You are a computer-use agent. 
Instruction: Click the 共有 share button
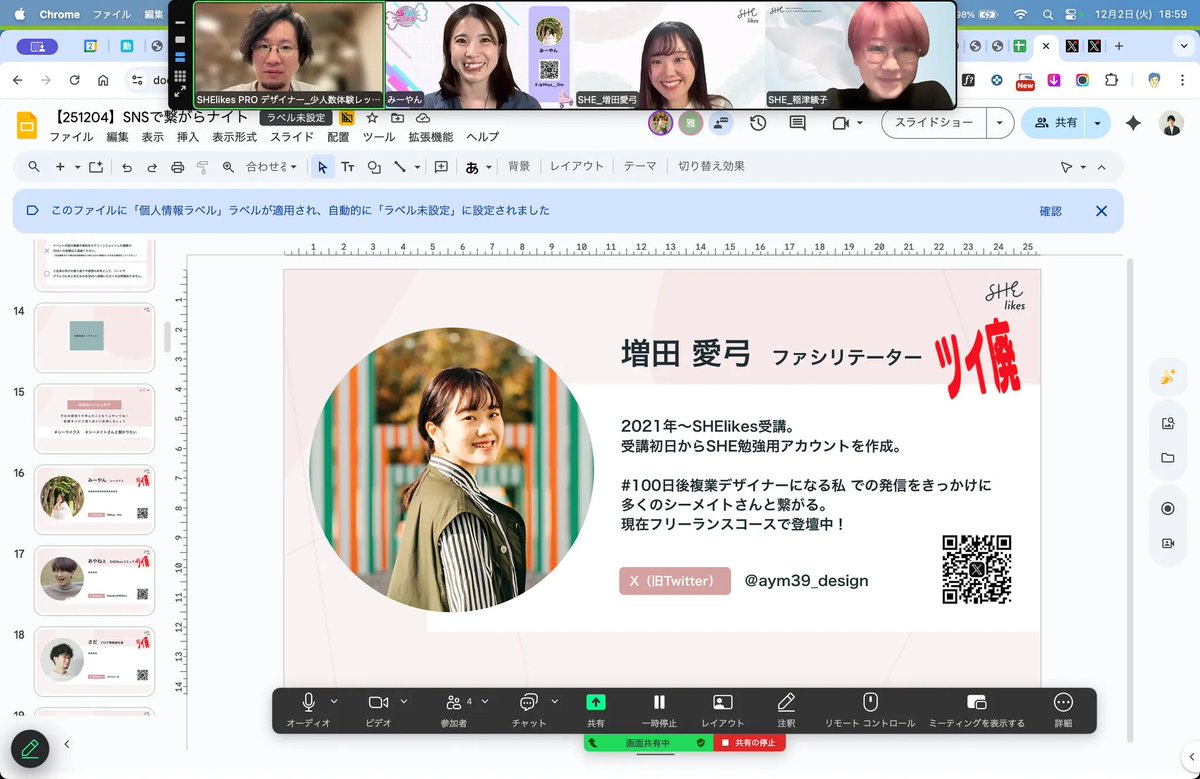coord(1055,122)
